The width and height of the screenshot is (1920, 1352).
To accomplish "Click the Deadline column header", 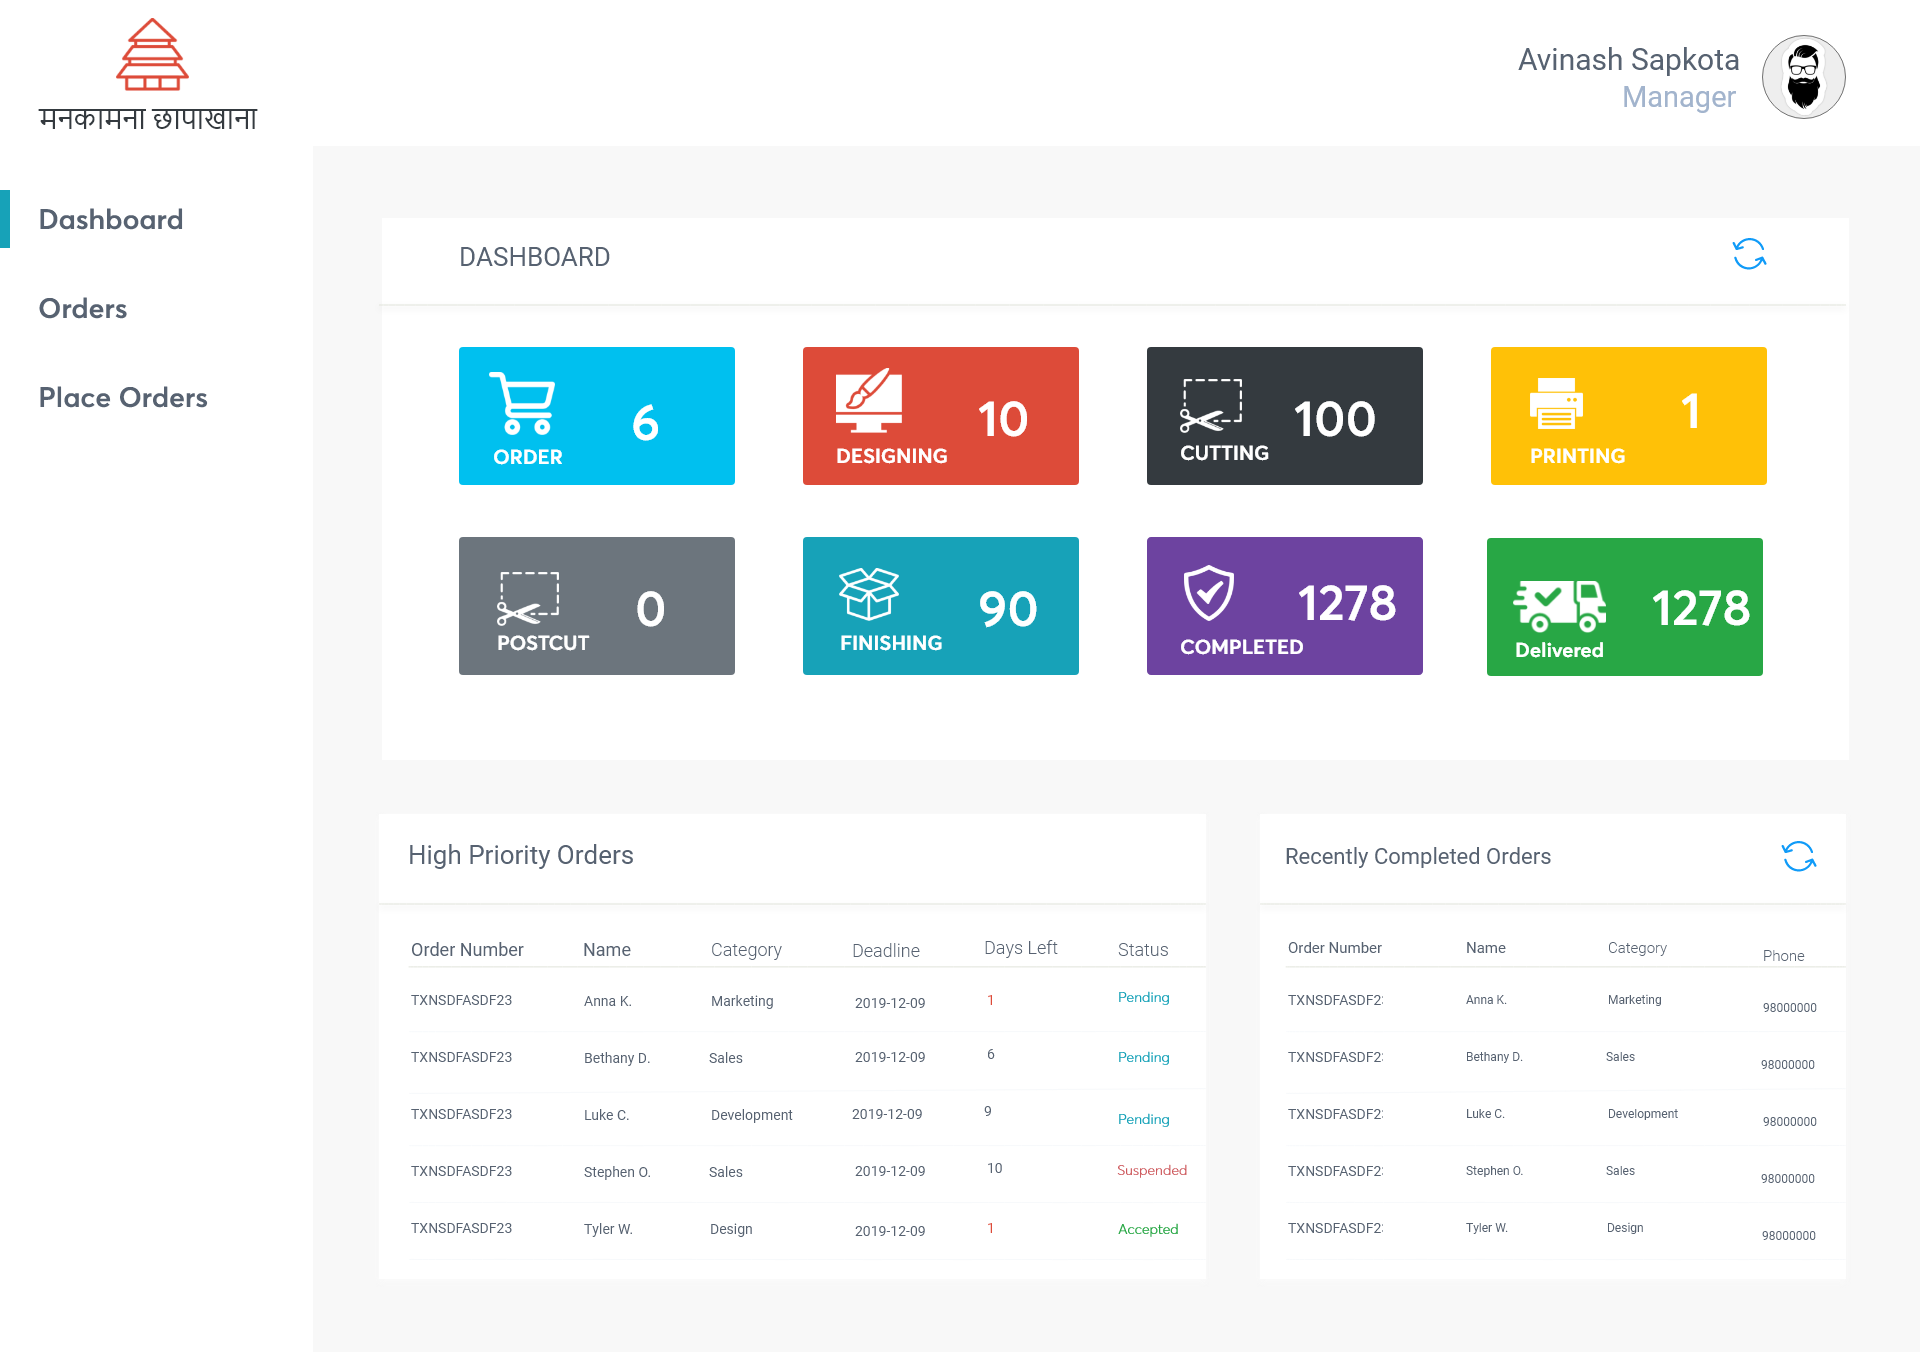I will point(885,950).
